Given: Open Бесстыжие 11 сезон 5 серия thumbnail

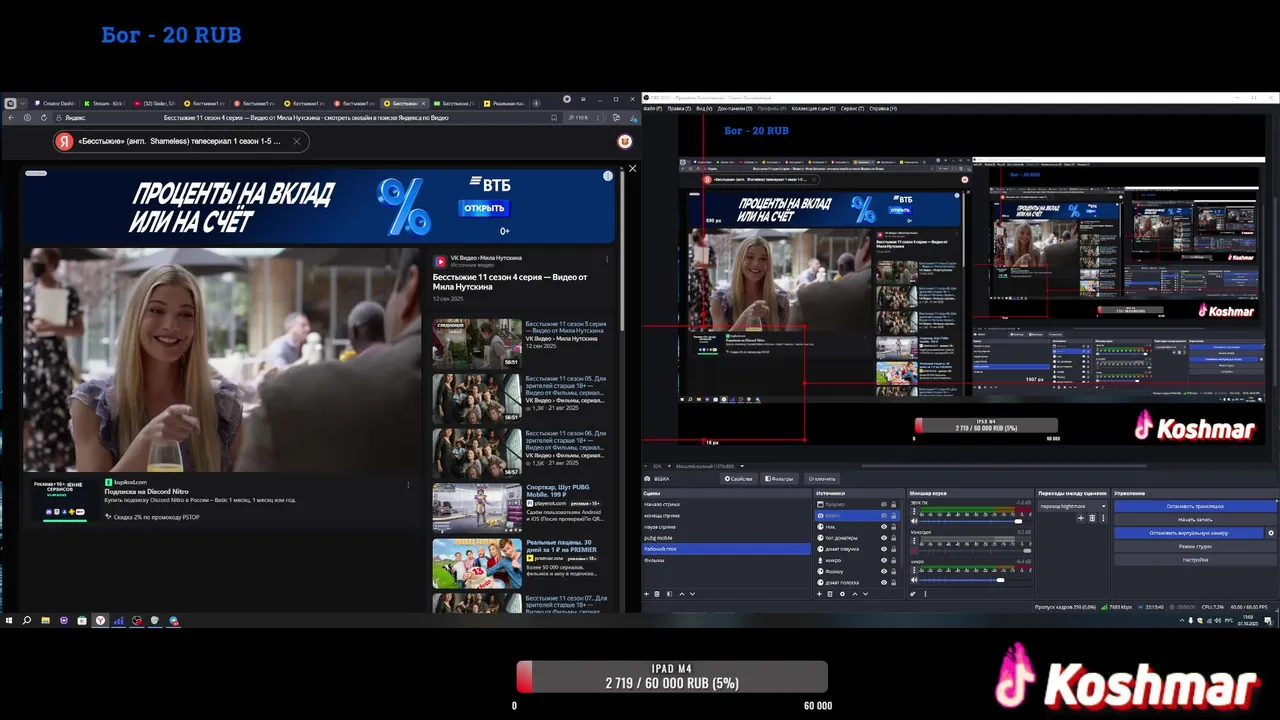Looking at the screenshot, I should 477,343.
